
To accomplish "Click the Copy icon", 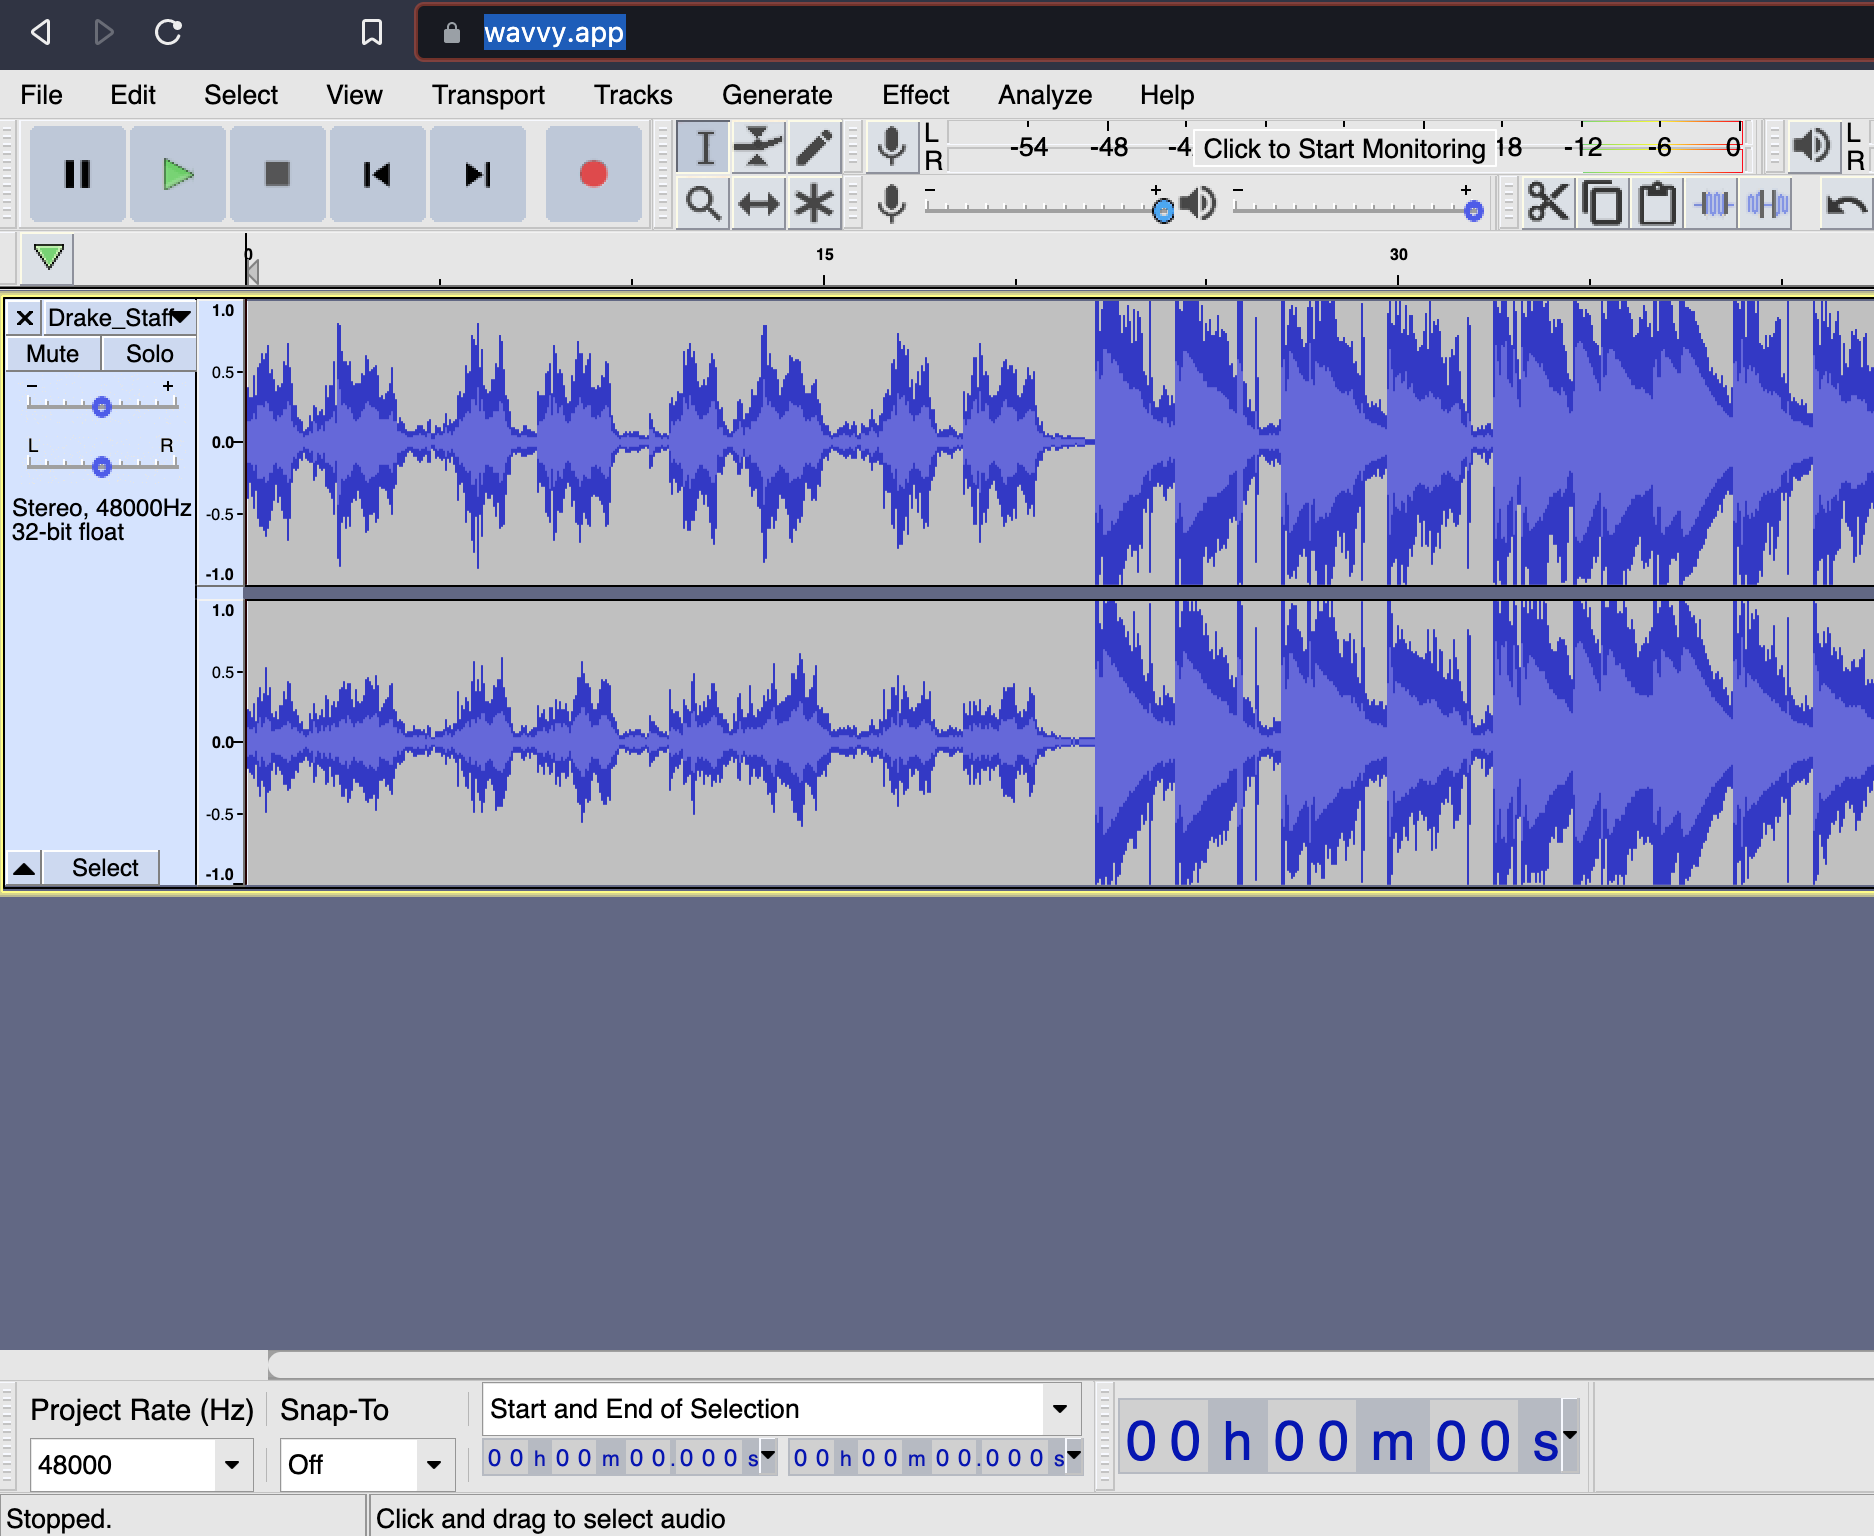I will click(x=1603, y=204).
